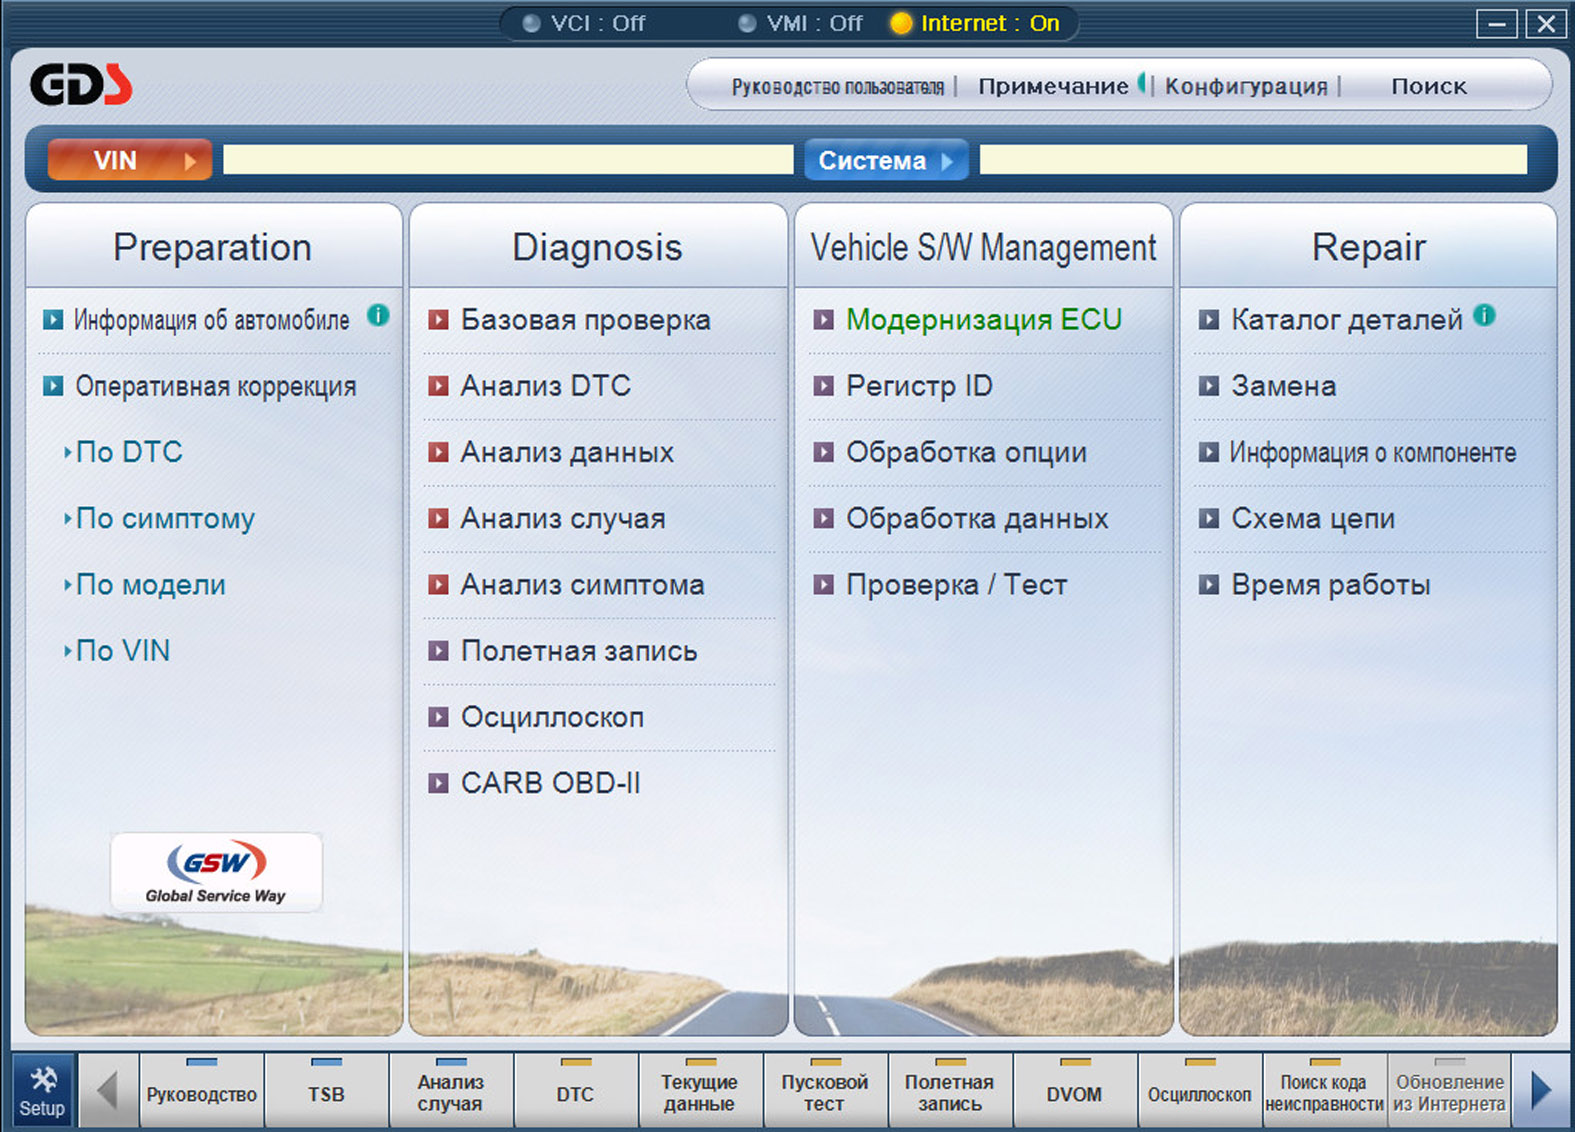Click info icon beside Каталог деталей
This screenshot has height=1132, width=1575.
point(1485,315)
